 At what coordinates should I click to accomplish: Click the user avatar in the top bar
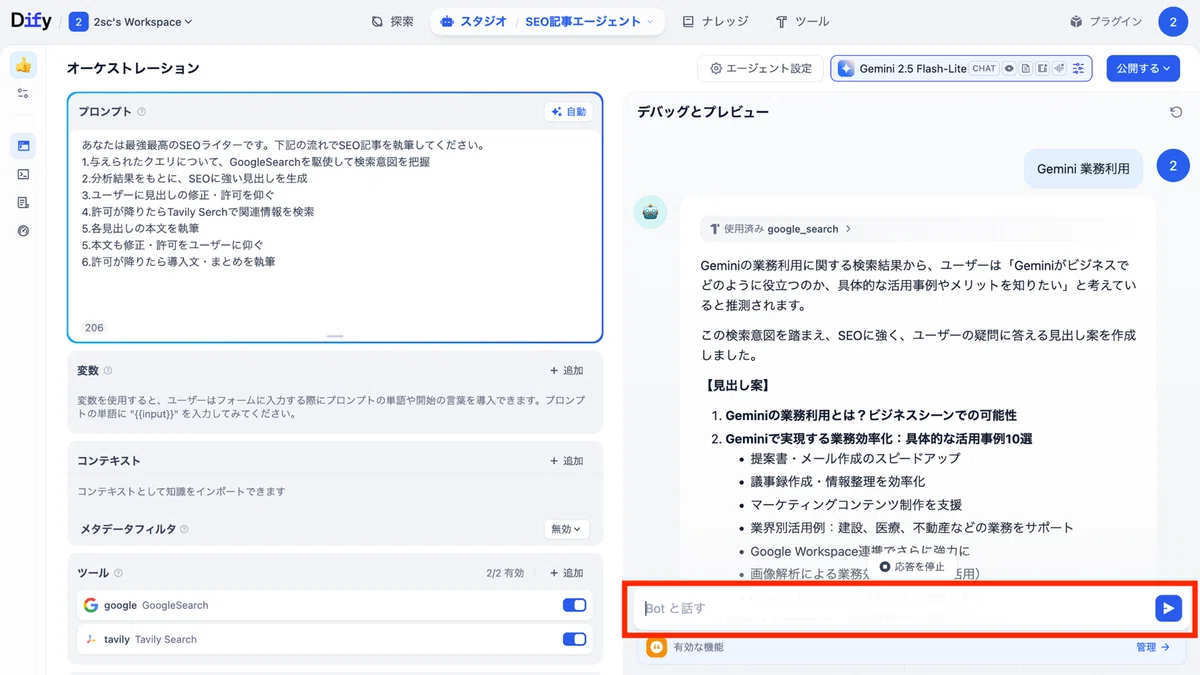(x=1173, y=21)
